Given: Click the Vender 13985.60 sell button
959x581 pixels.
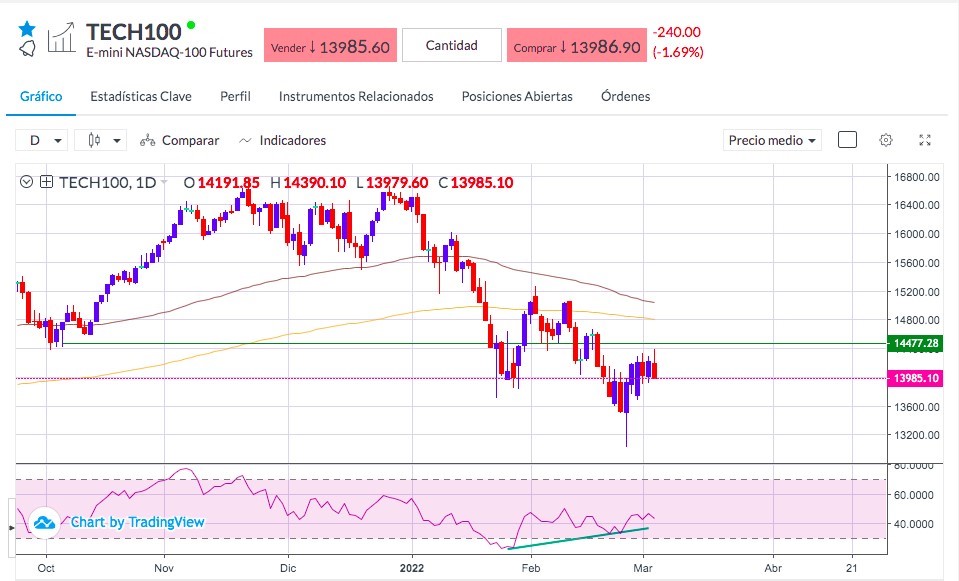Looking at the screenshot, I should pyautogui.click(x=330, y=45).
